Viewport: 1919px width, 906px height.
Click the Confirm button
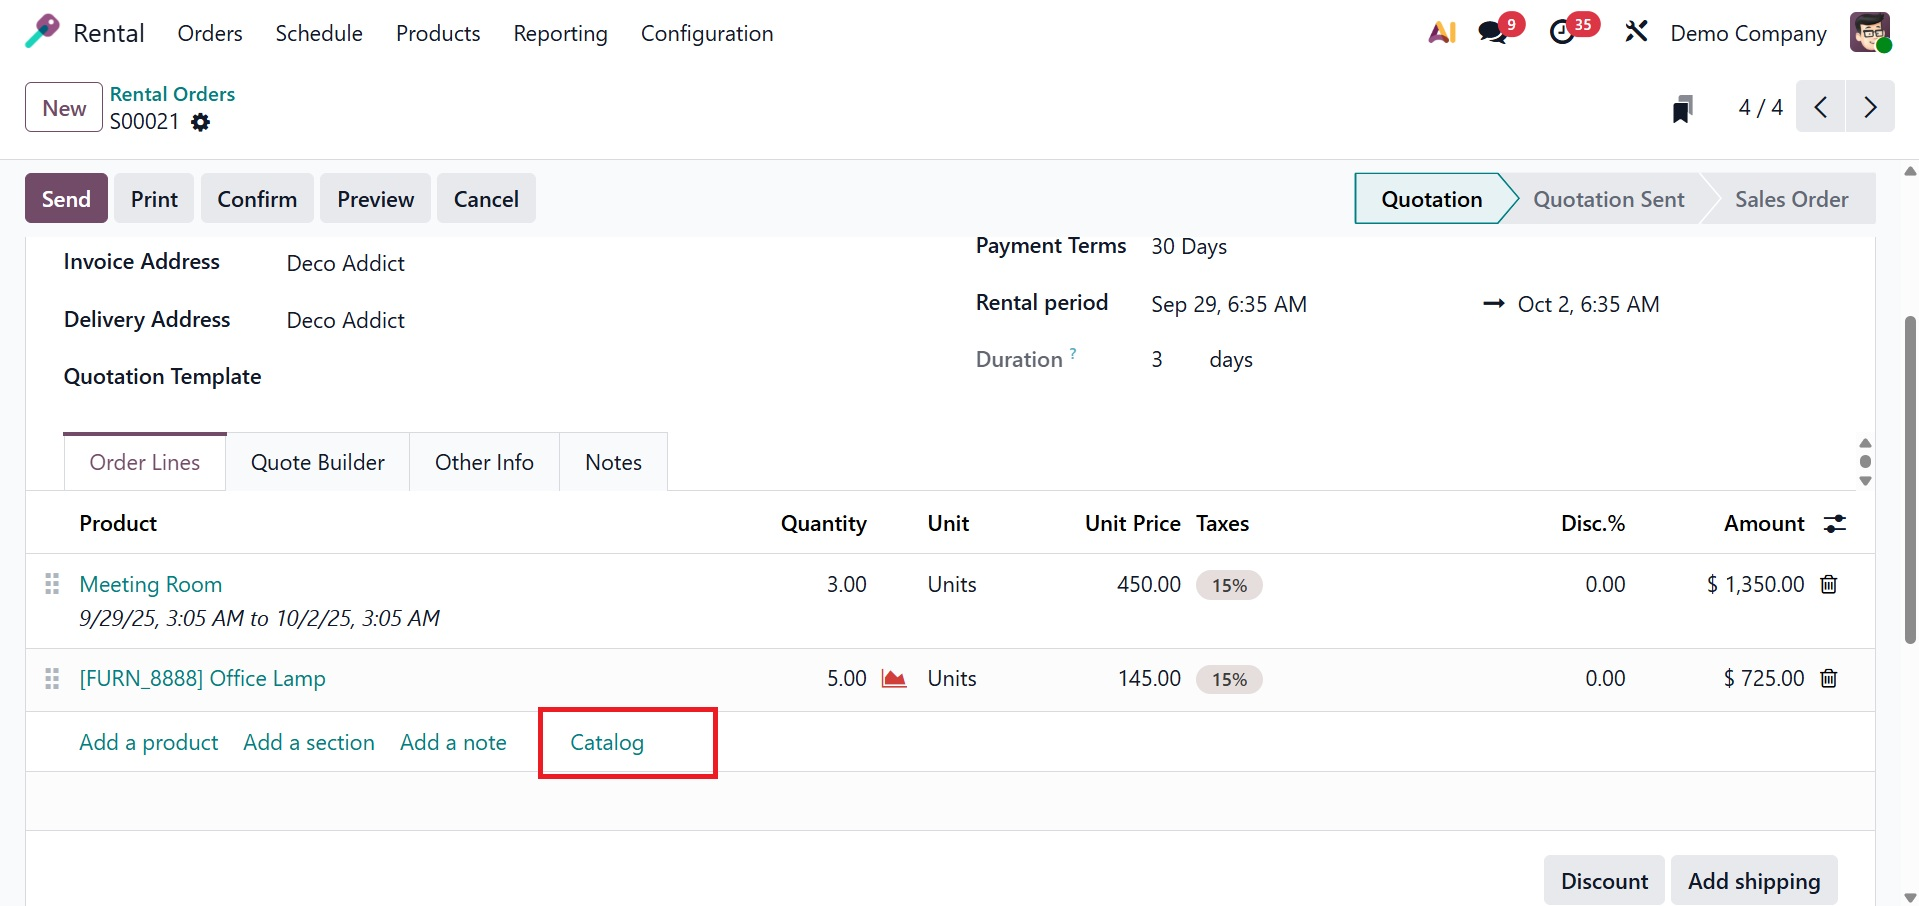point(257,199)
